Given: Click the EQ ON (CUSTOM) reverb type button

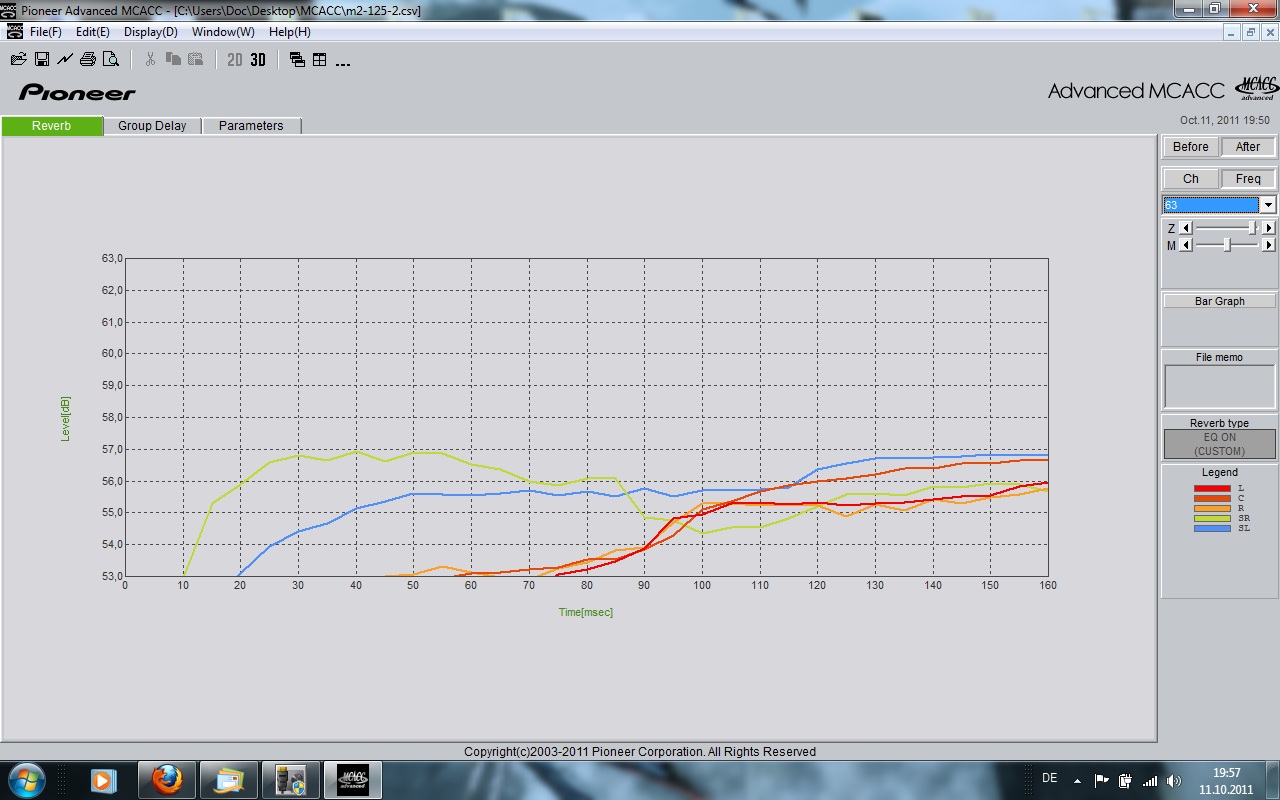Looking at the screenshot, I should [1219, 444].
